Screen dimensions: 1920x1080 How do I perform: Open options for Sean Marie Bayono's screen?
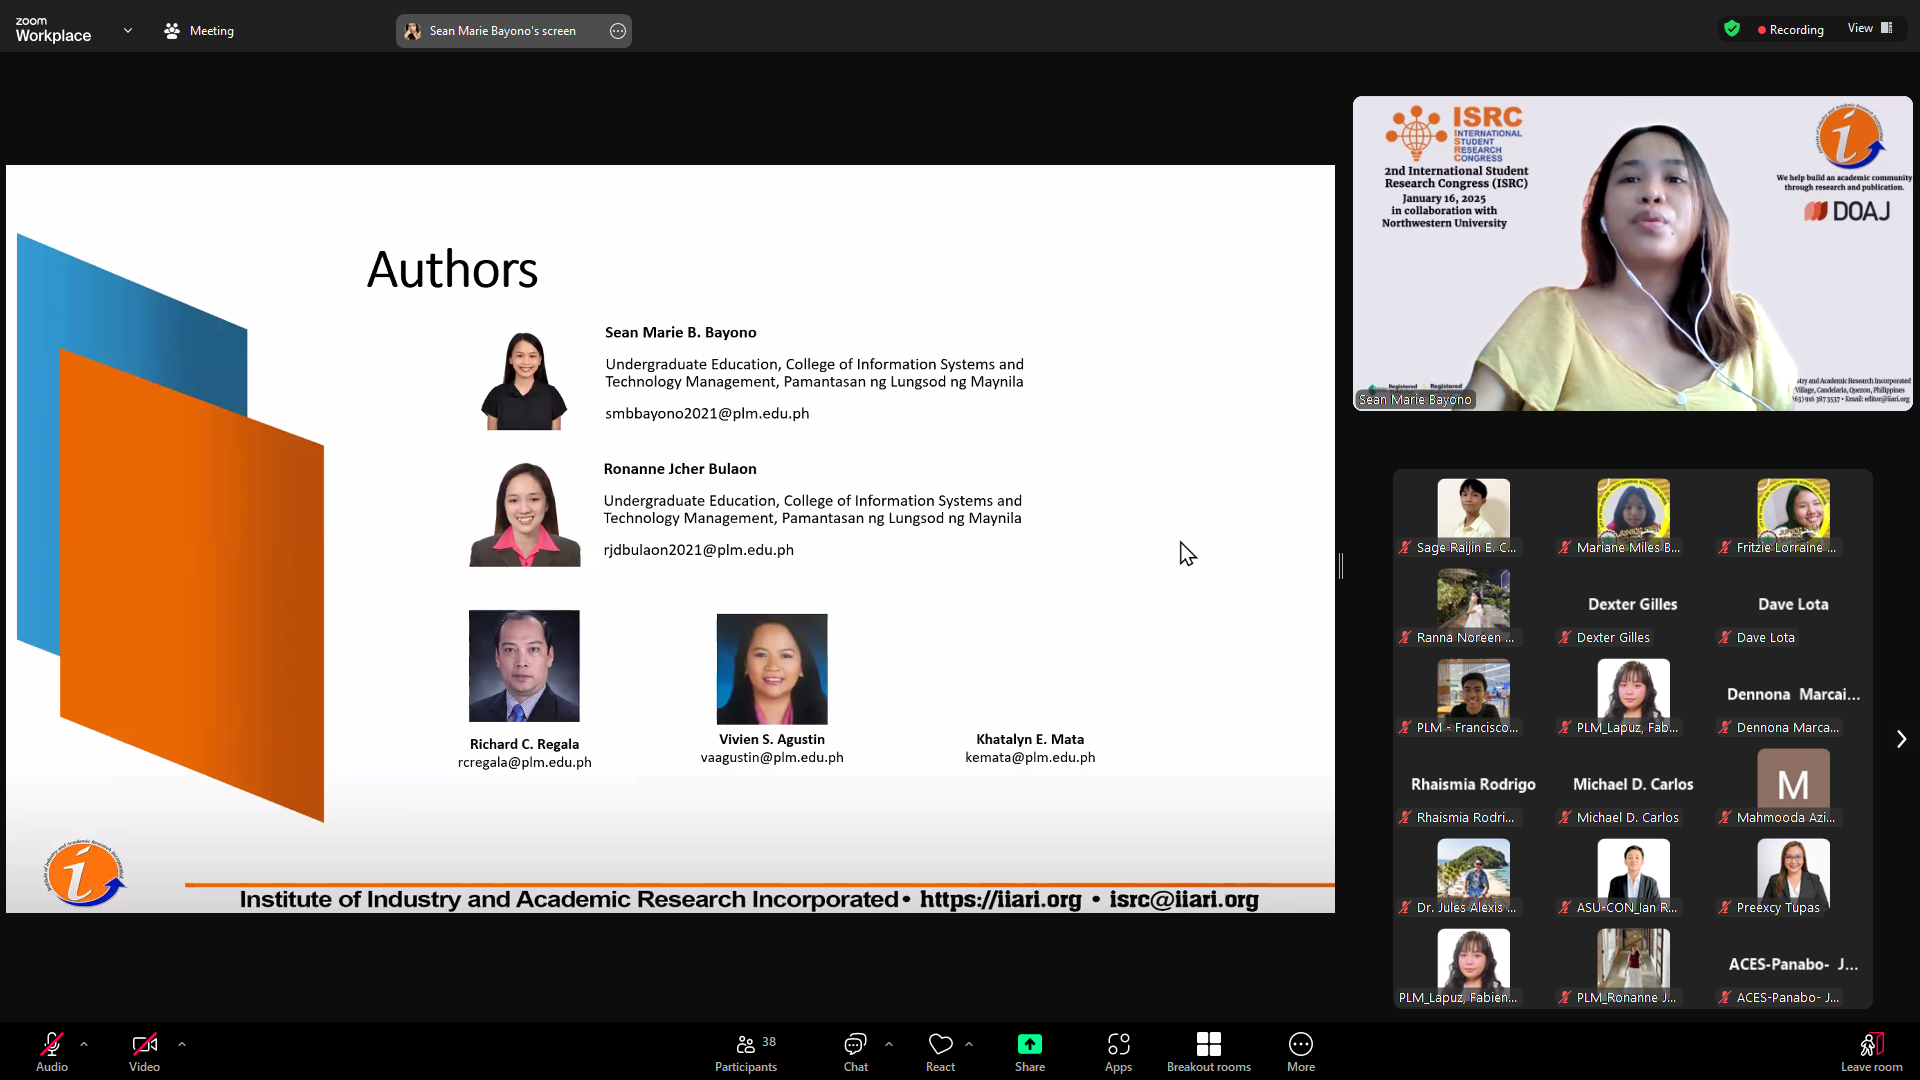click(618, 31)
